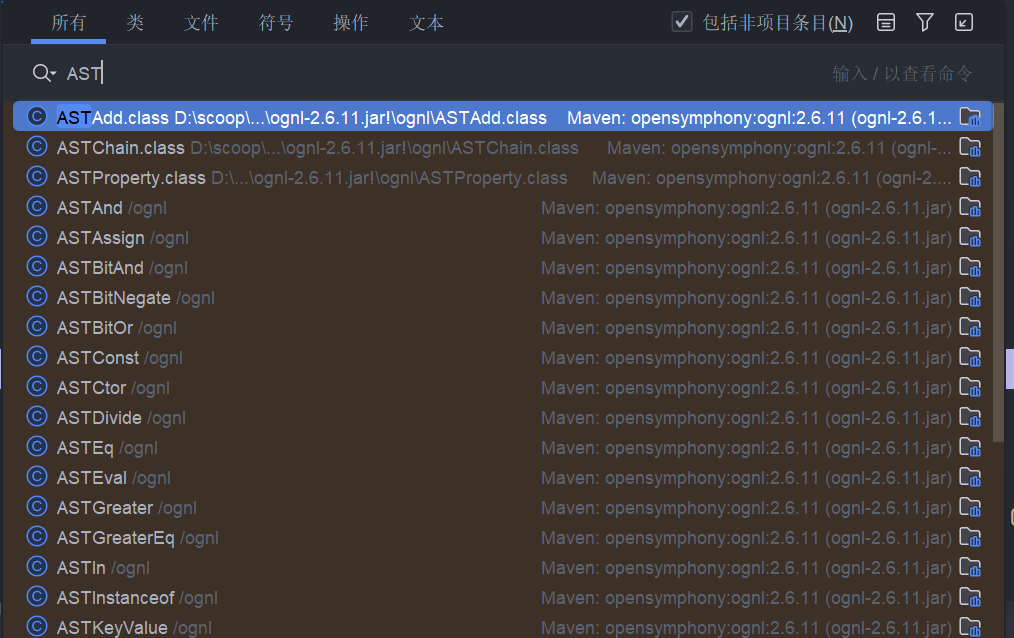Open ASTAnd class result
The image size is (1014, 638).
point(502,207)
